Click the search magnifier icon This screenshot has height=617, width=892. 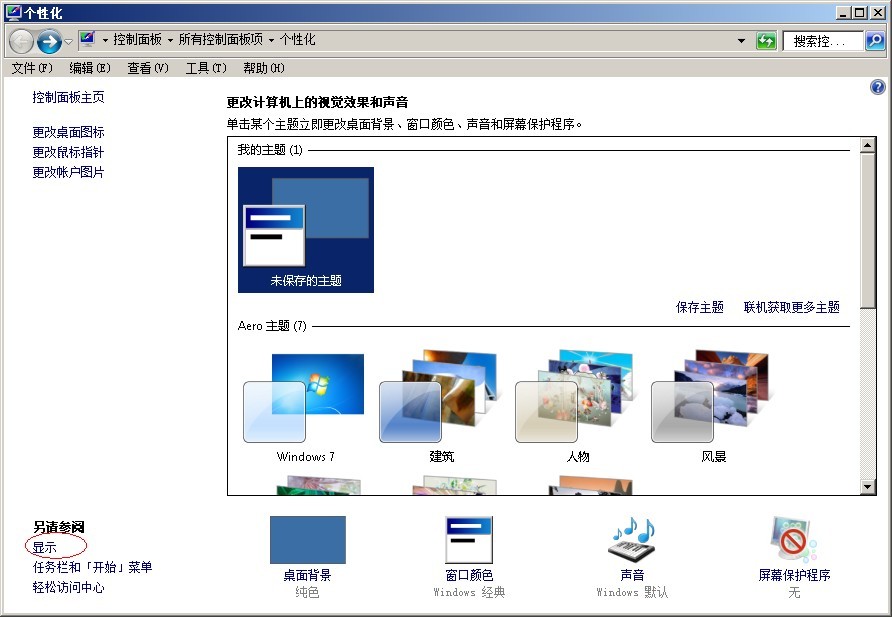click(874, 41)
